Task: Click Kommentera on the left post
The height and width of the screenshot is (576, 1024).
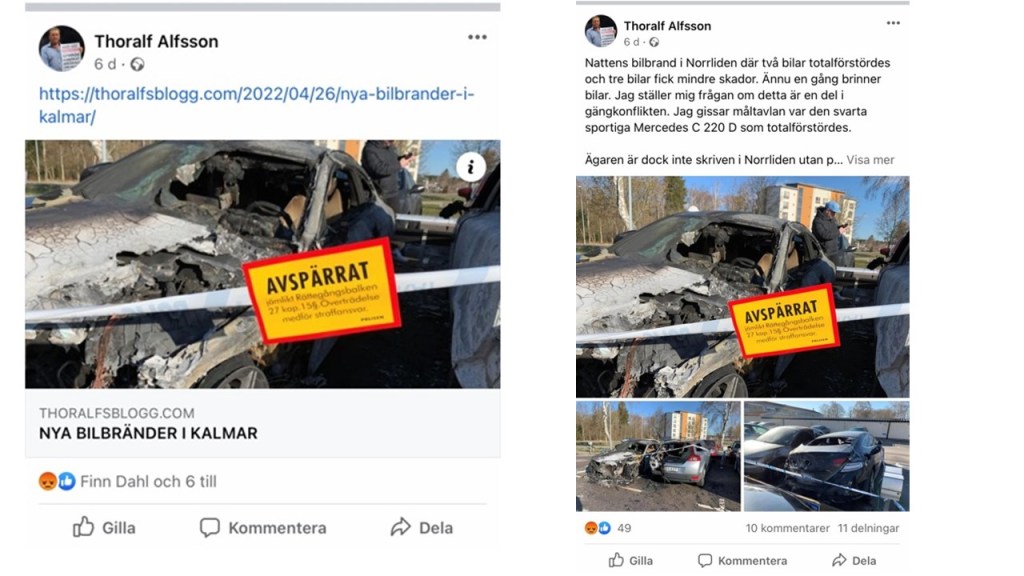Action: click(x=263, y=528)
